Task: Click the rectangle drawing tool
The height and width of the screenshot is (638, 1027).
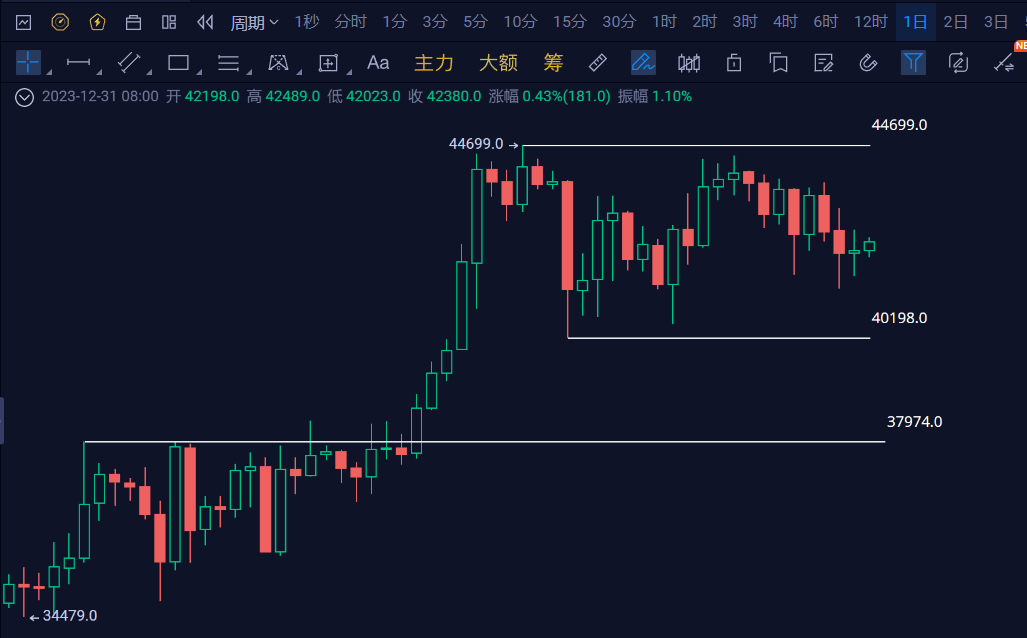Action: click(178, 62)
